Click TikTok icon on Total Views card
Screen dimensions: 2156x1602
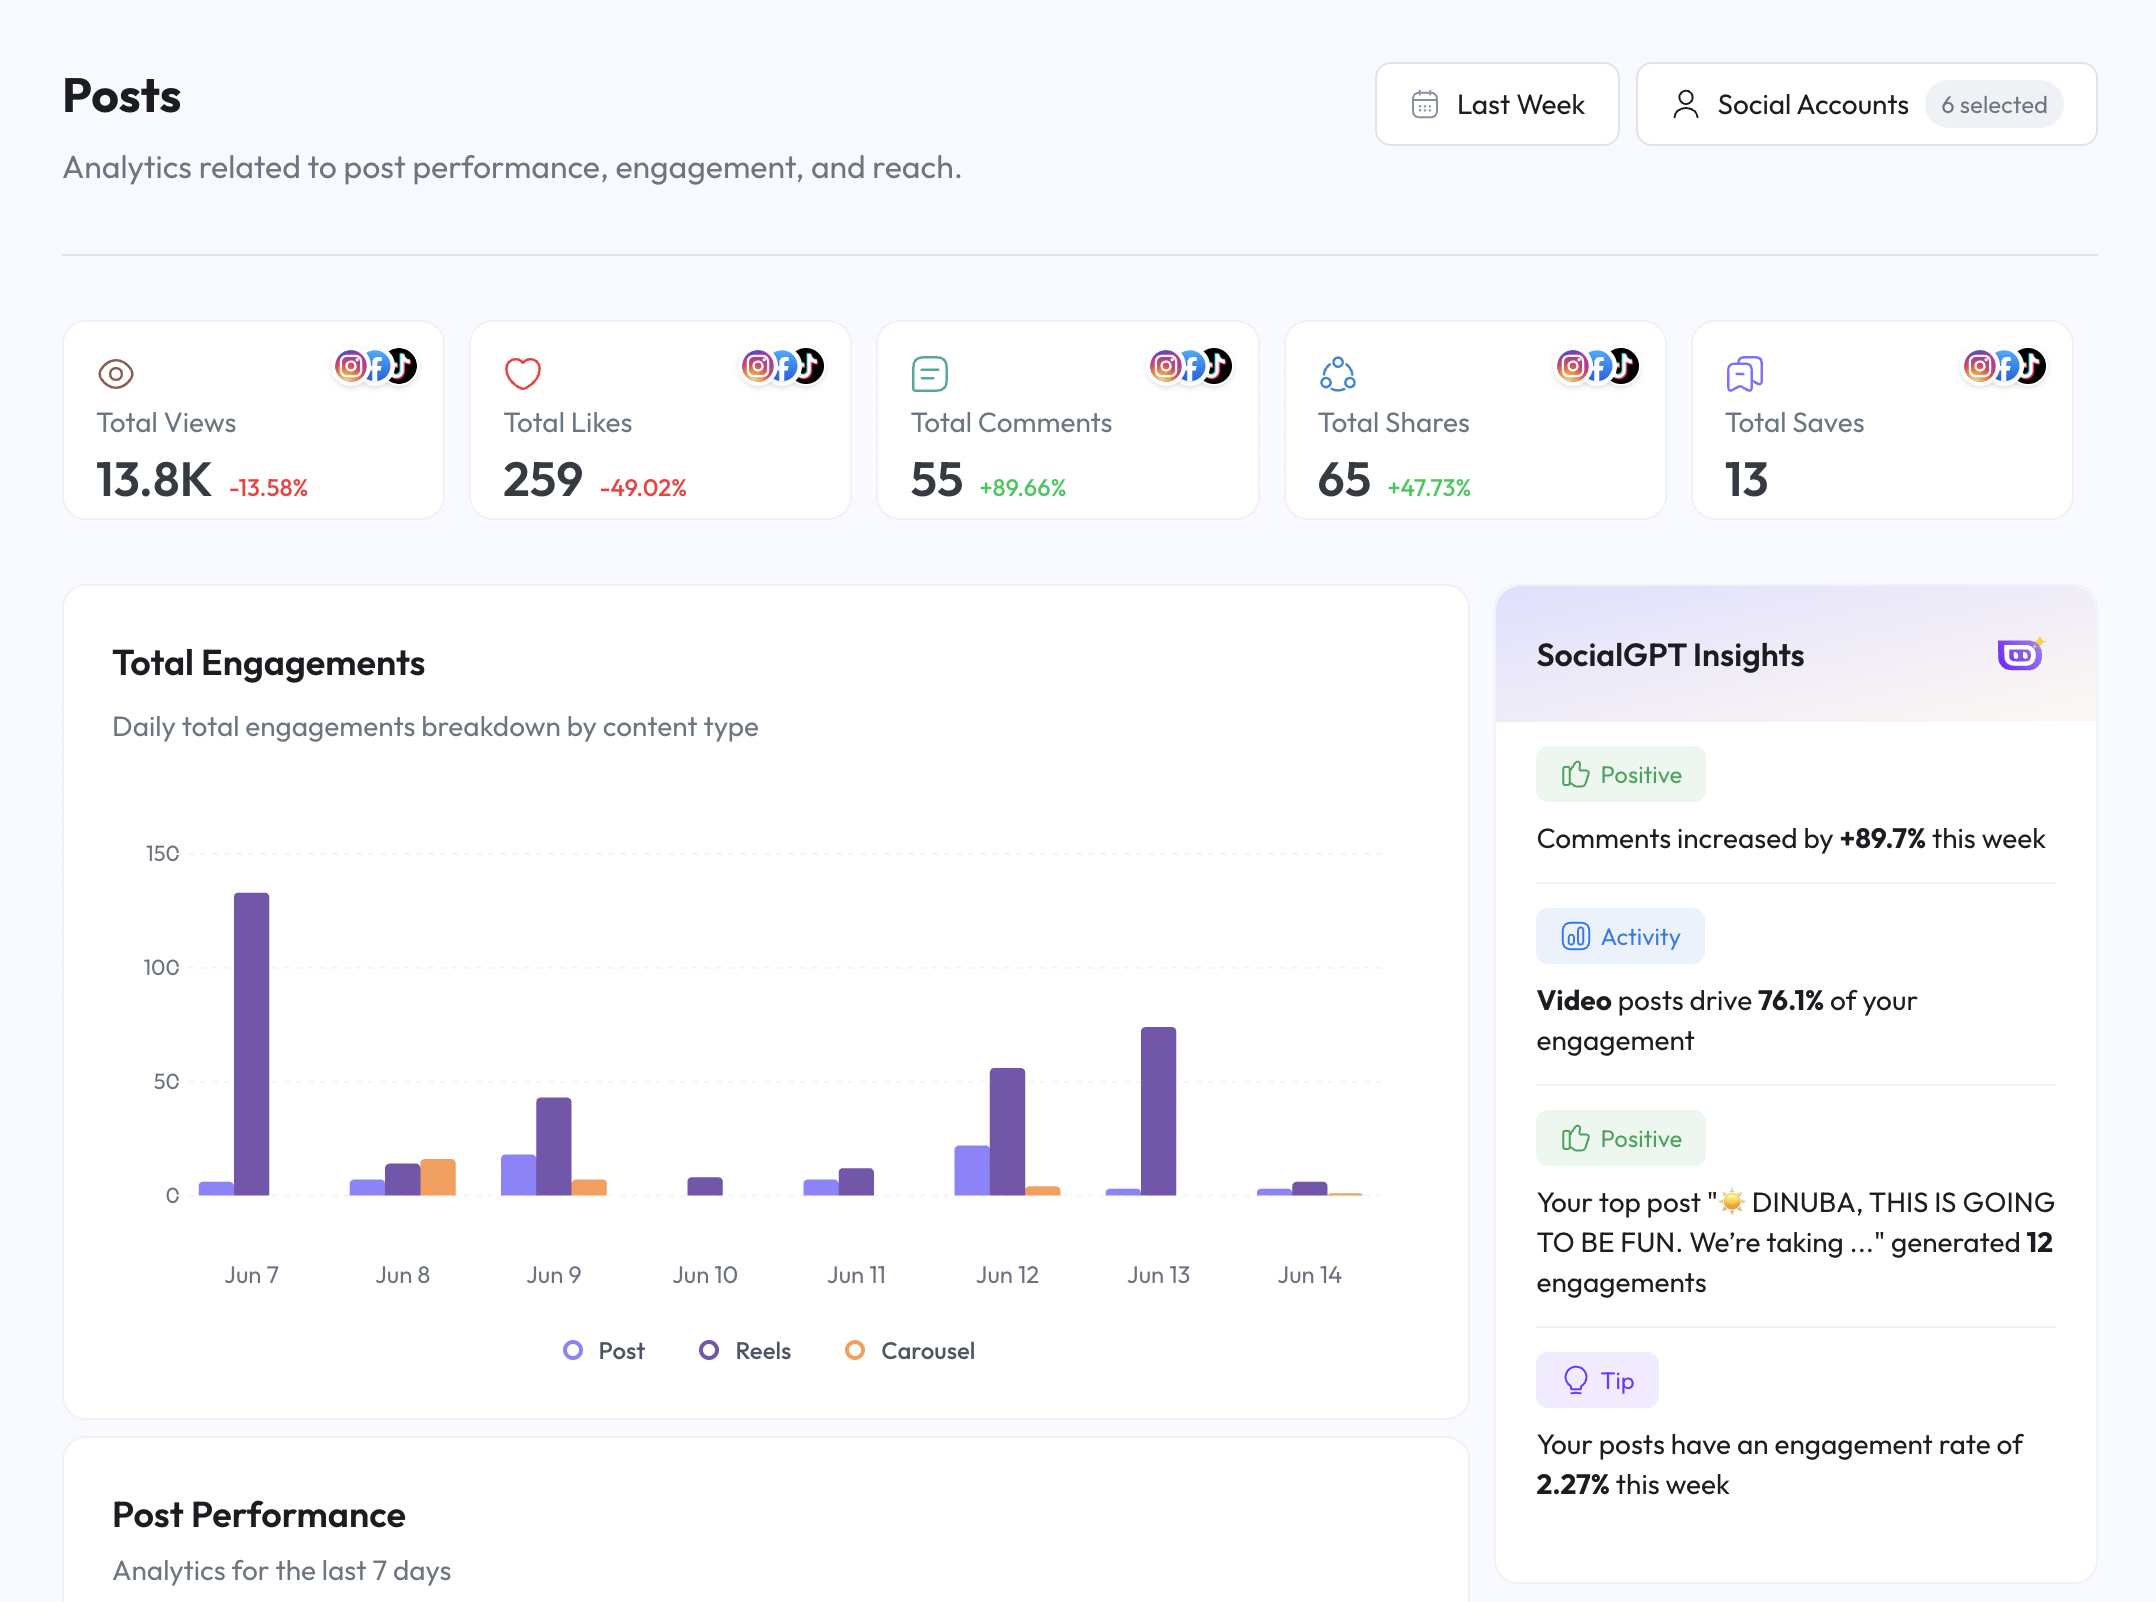click(x=400, y=366)
